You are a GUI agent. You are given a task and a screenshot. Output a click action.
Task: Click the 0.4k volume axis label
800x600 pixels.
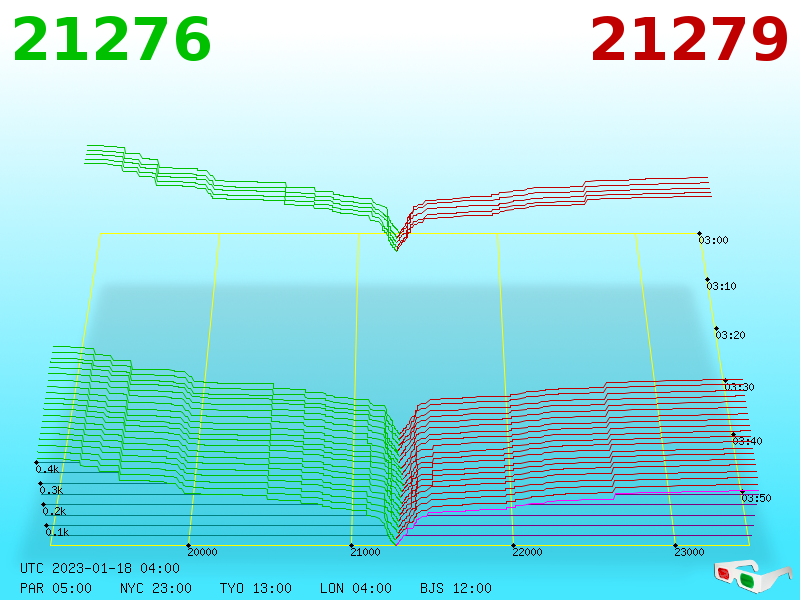[47, 469]
